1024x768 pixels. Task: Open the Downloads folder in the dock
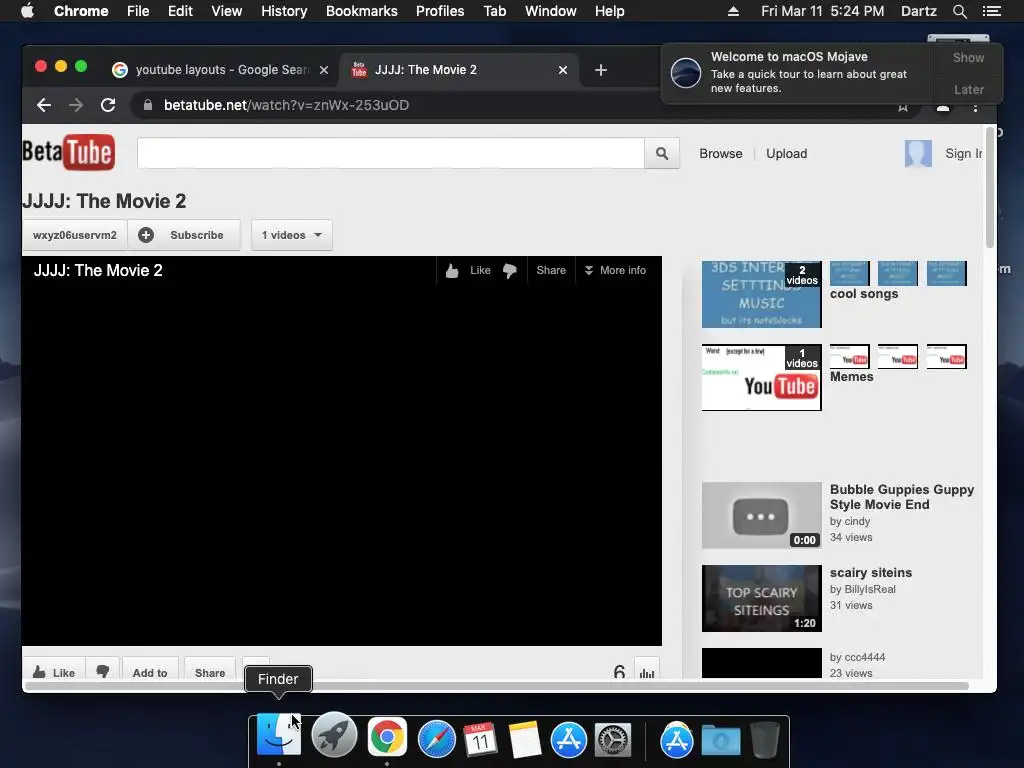pyautogui.click(x=721, y=741)
